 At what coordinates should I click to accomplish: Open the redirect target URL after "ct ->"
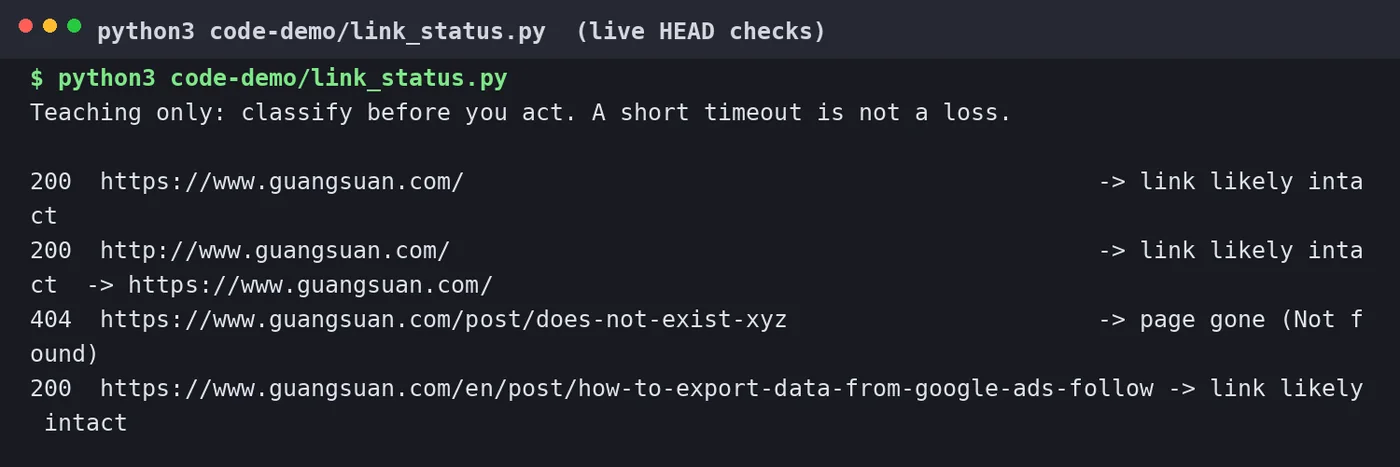[310, 285]
